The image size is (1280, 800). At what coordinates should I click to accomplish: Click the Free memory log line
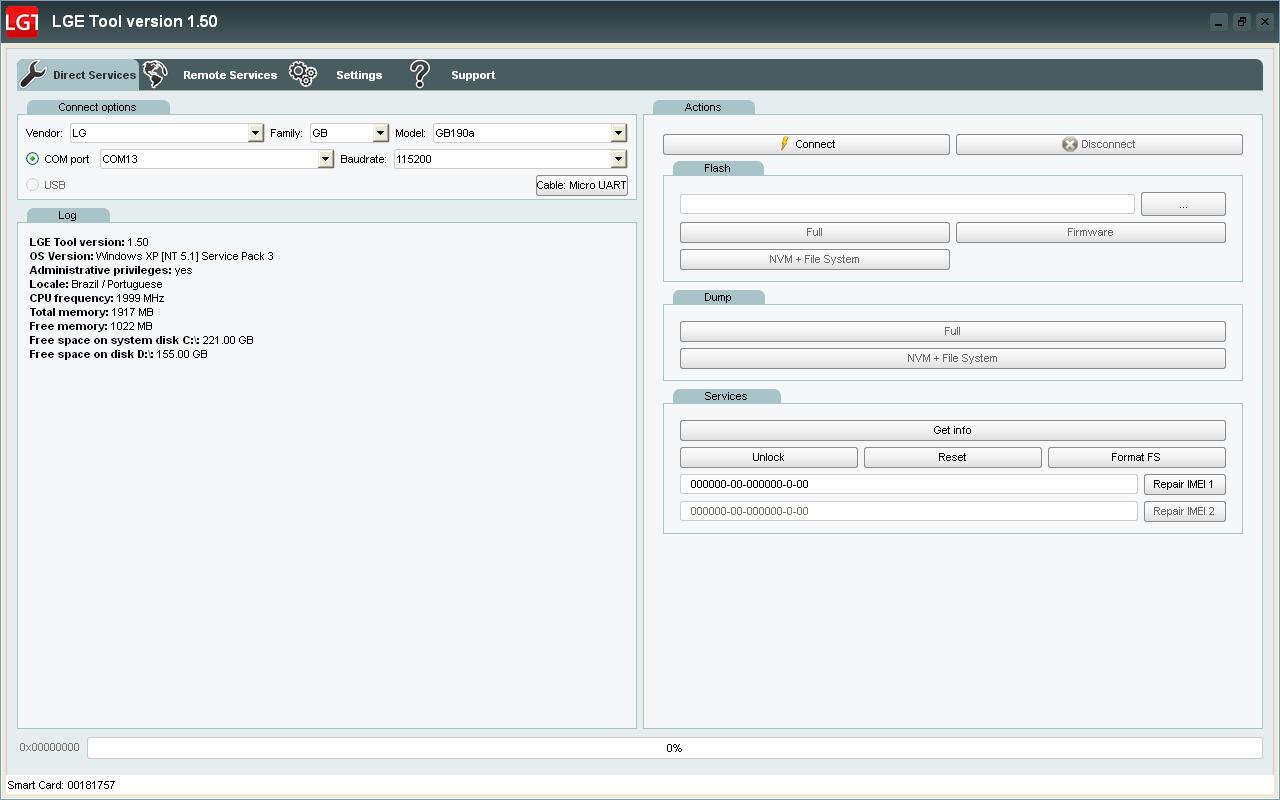(x=91, y=326)
